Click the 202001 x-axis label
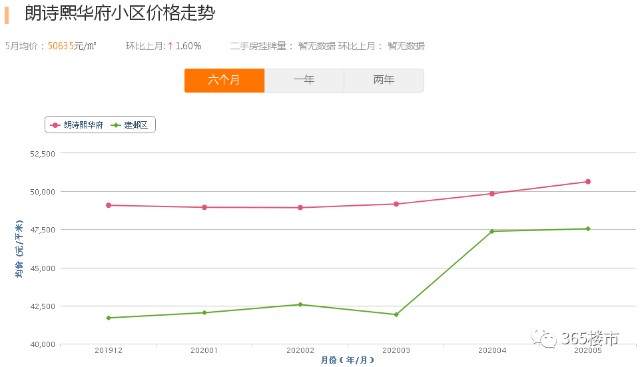Image resolution: width=640 pixels, height=367 pixels. point(204,350)
